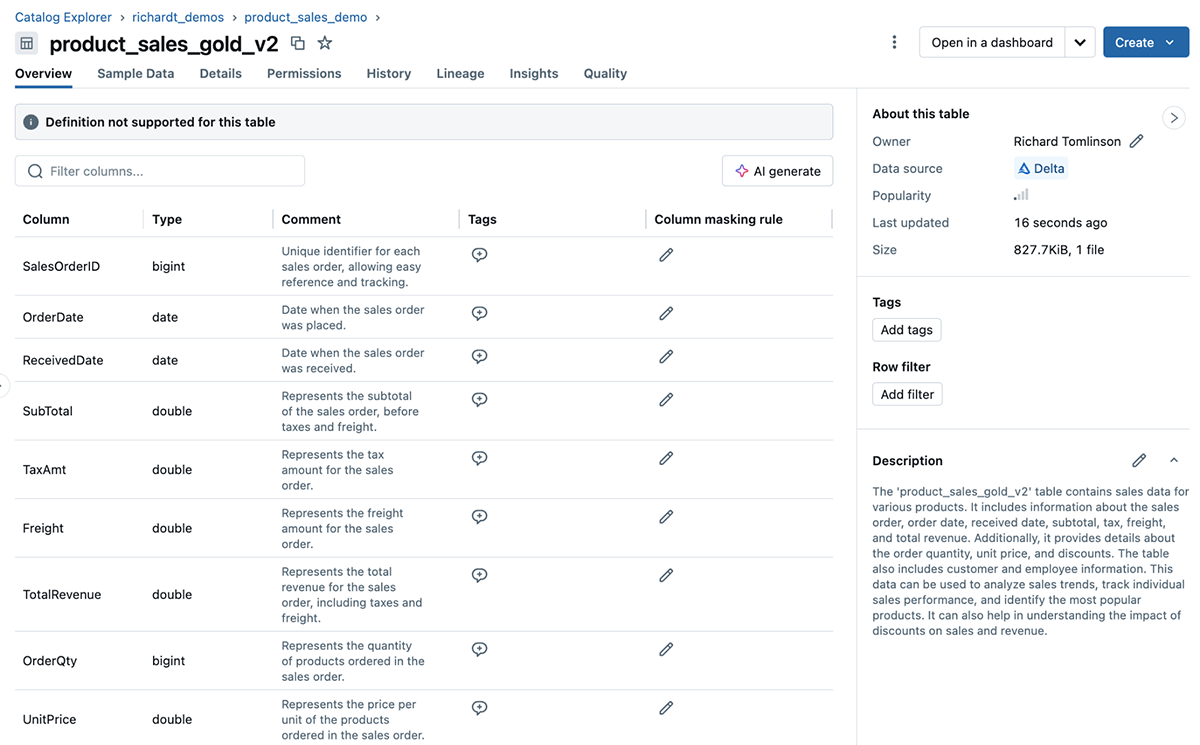Image resolution: width=1200 pixels, height=745 pixels.
Task: Copy the table name product_sales_gold_v2
Action: (x=298, y=43)
